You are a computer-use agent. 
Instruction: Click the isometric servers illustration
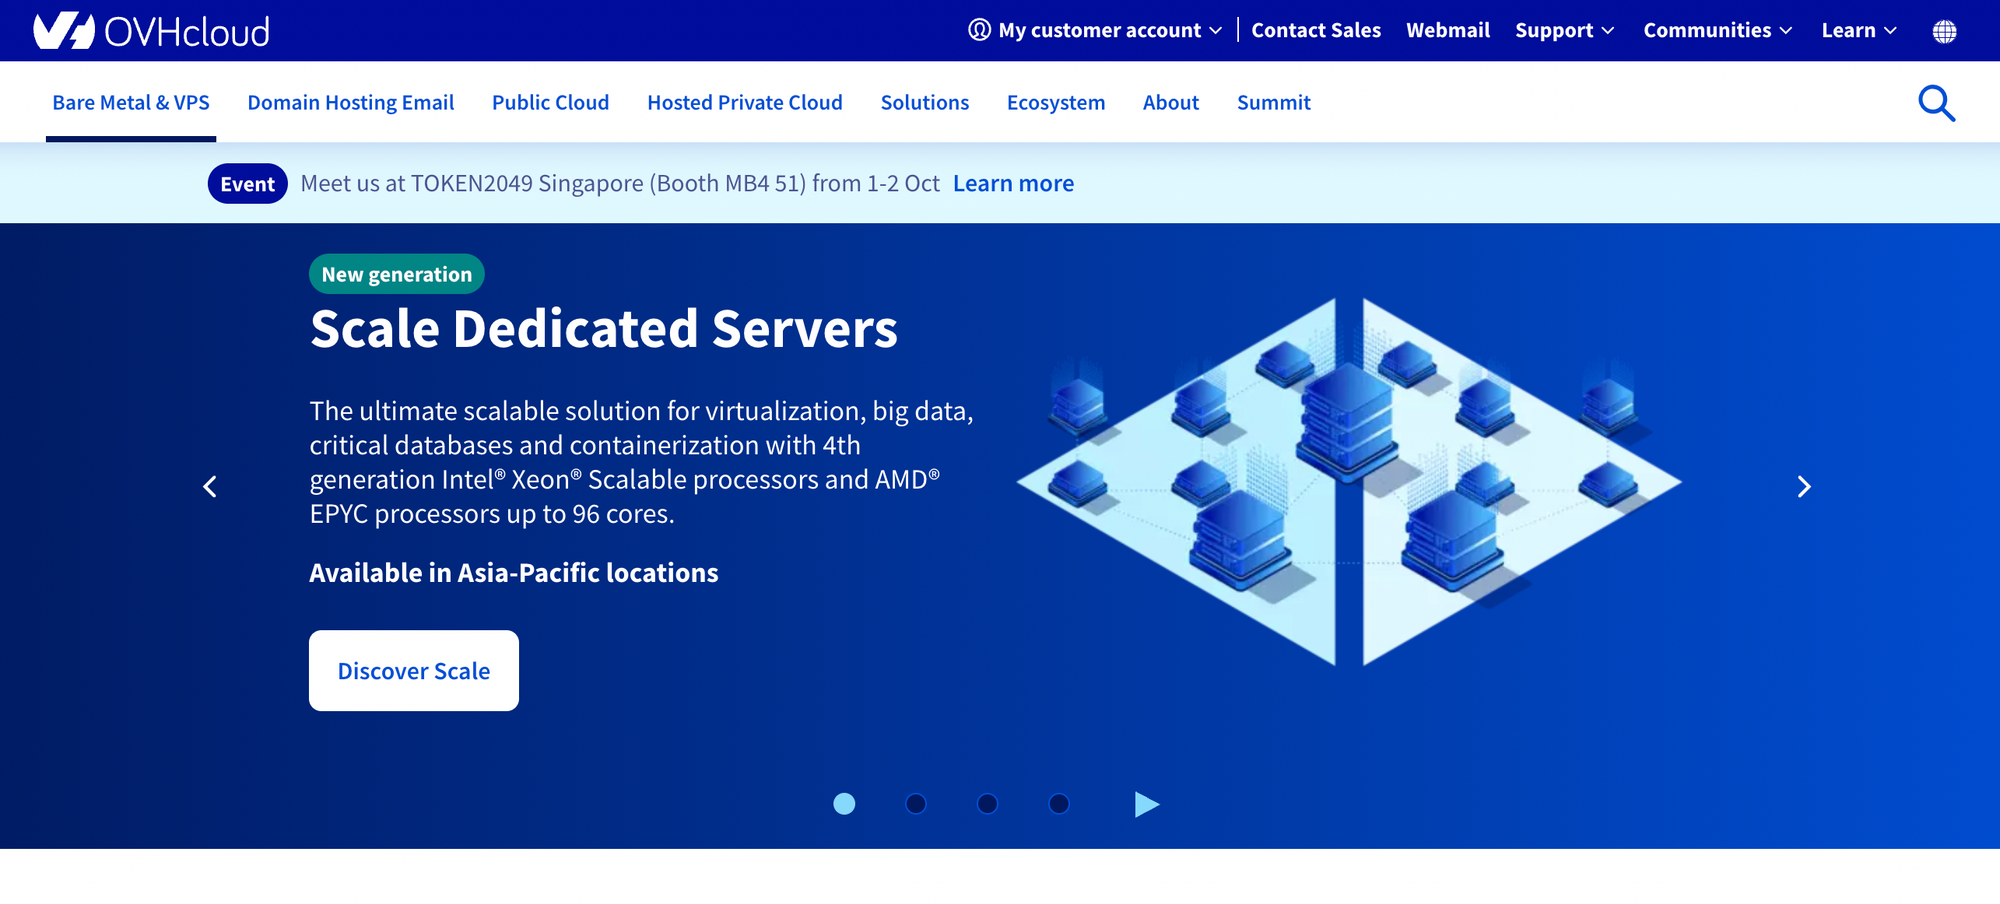tap(1349, 482)
